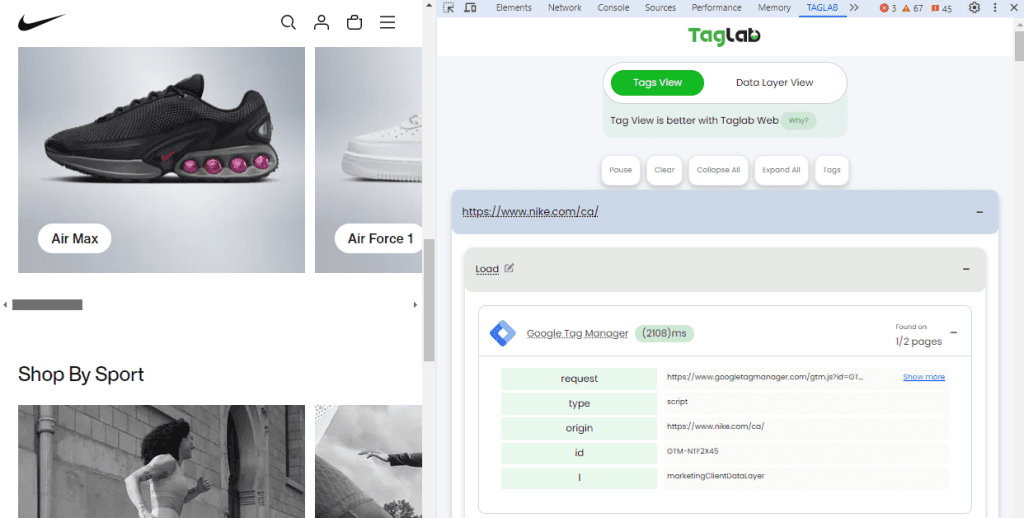This screenshot has width=1024, height=518.
Task: Click the carousel scroll right arrow
Action: (x=415, y=304)
